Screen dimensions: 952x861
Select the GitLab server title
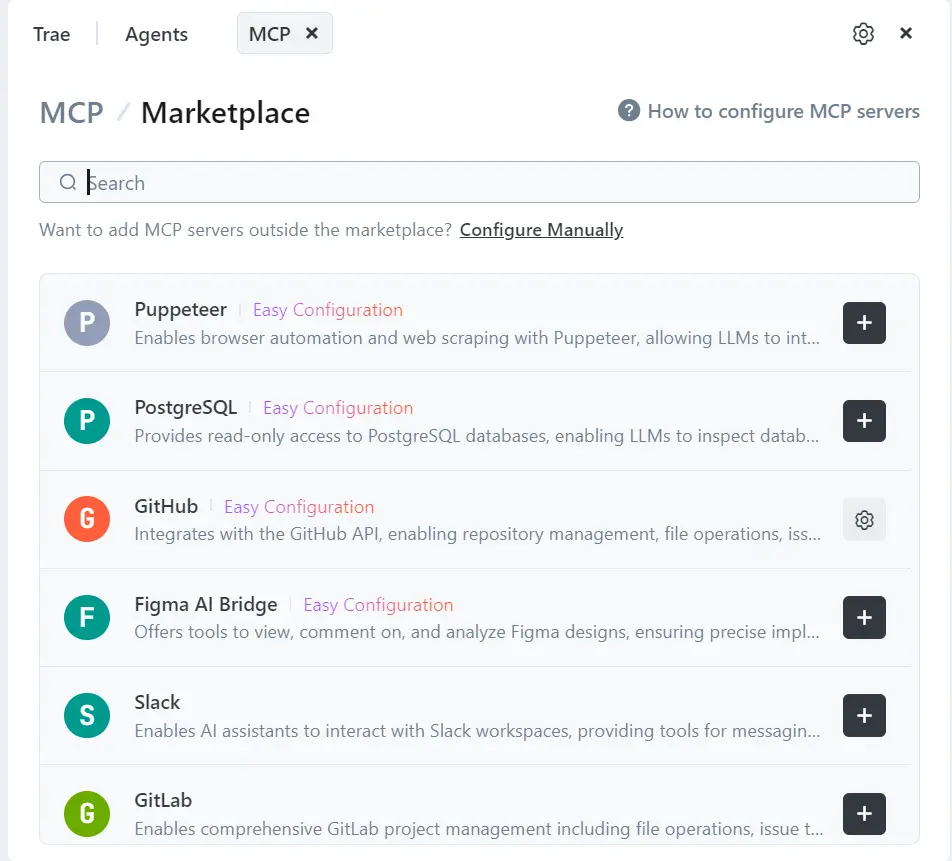163,801
